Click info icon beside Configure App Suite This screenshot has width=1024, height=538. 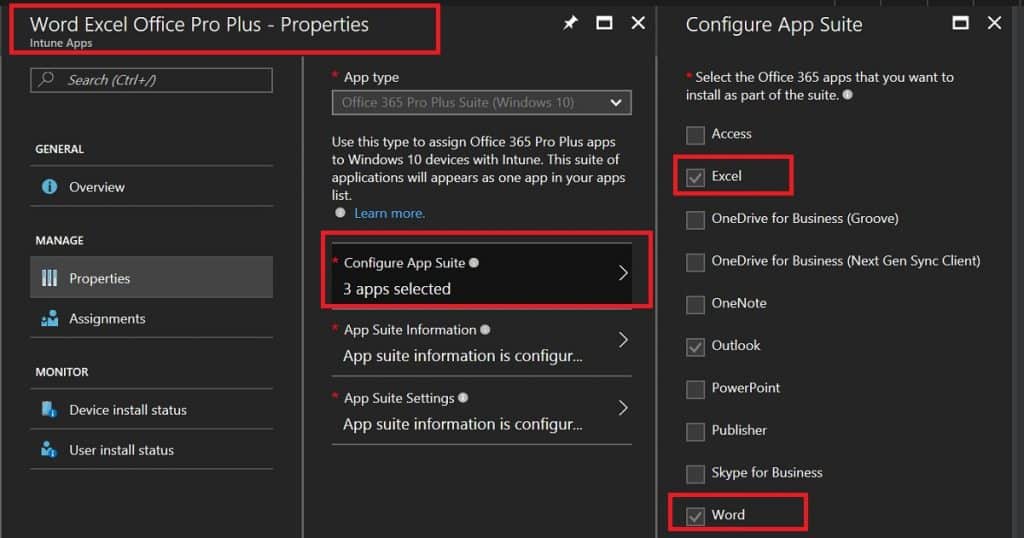[x=474, y=262]
